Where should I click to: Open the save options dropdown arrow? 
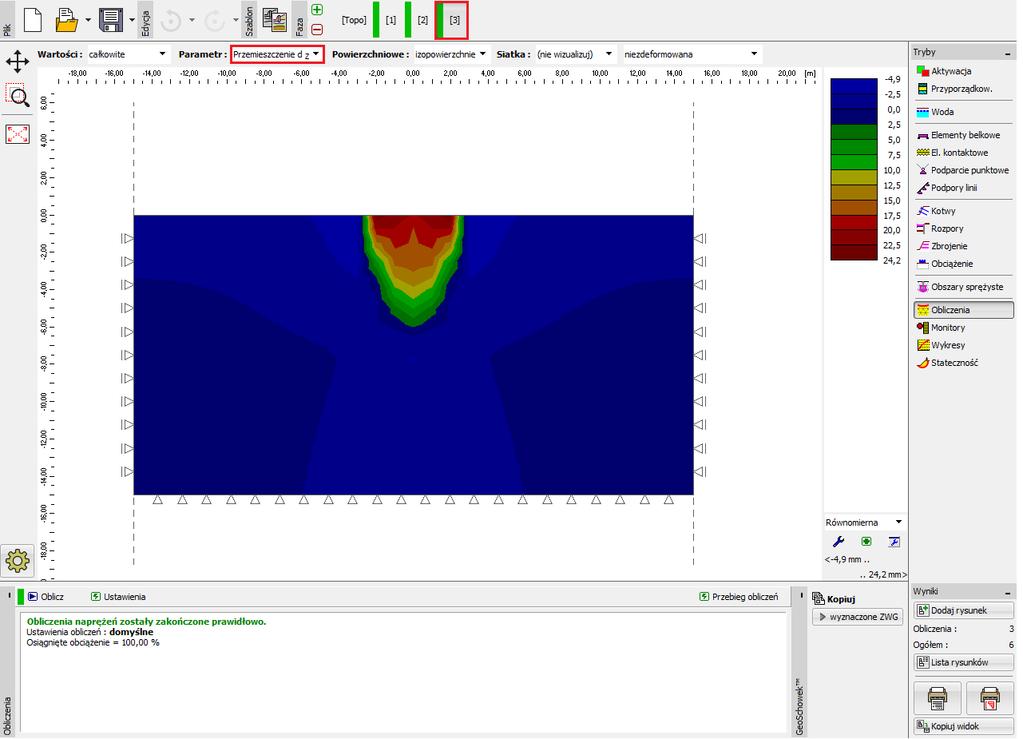tap(132, 20)
